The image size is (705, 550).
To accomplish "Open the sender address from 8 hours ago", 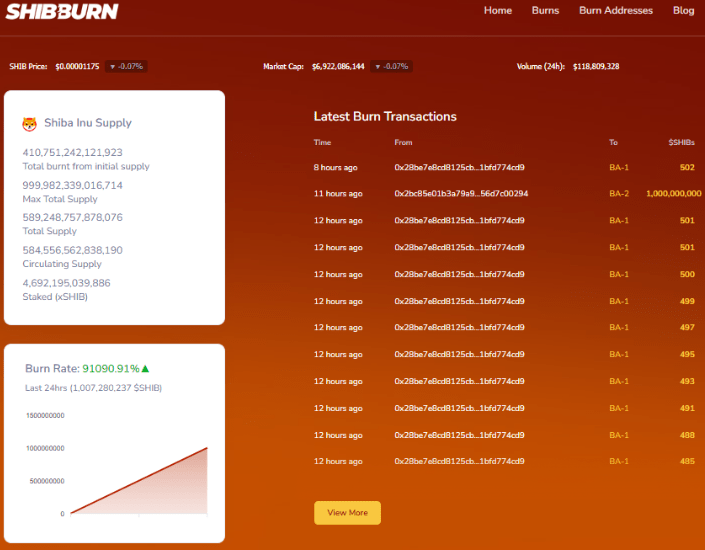I will click(459, 167).
